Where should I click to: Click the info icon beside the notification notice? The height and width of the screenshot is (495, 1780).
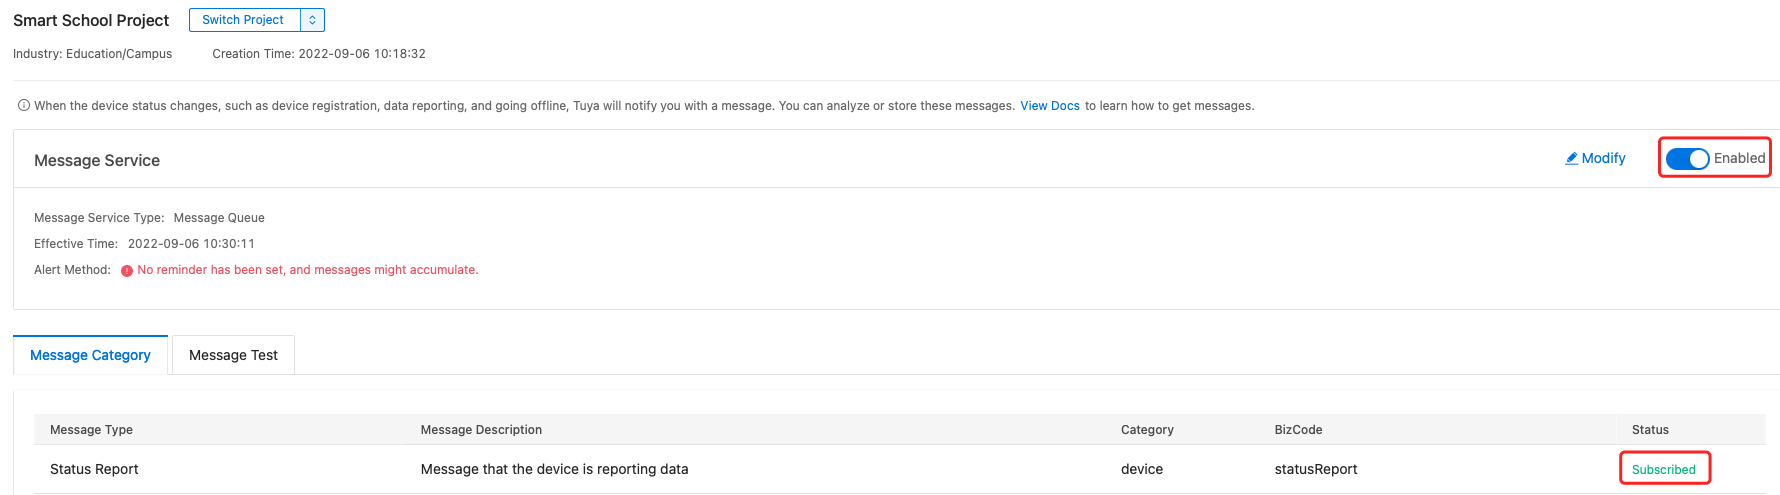(x=24, y=105)
